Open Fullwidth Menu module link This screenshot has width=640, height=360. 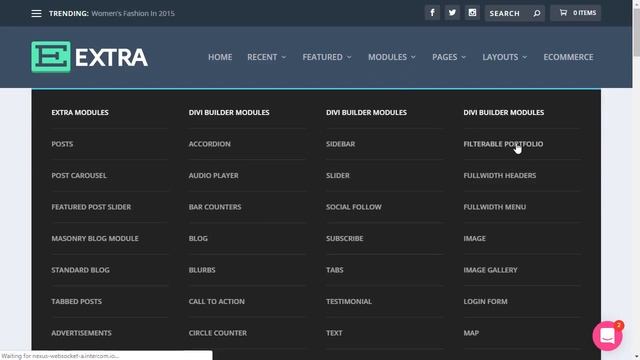495,207
